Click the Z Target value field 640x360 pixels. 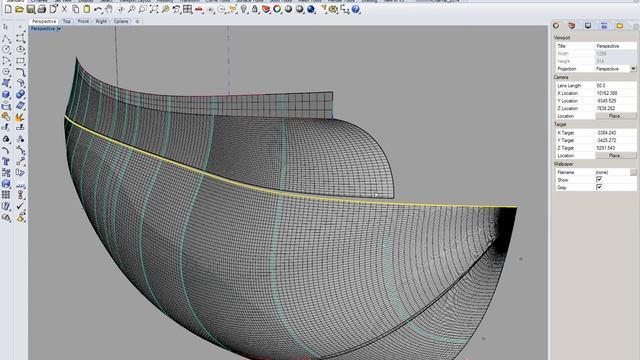(616, 148)
